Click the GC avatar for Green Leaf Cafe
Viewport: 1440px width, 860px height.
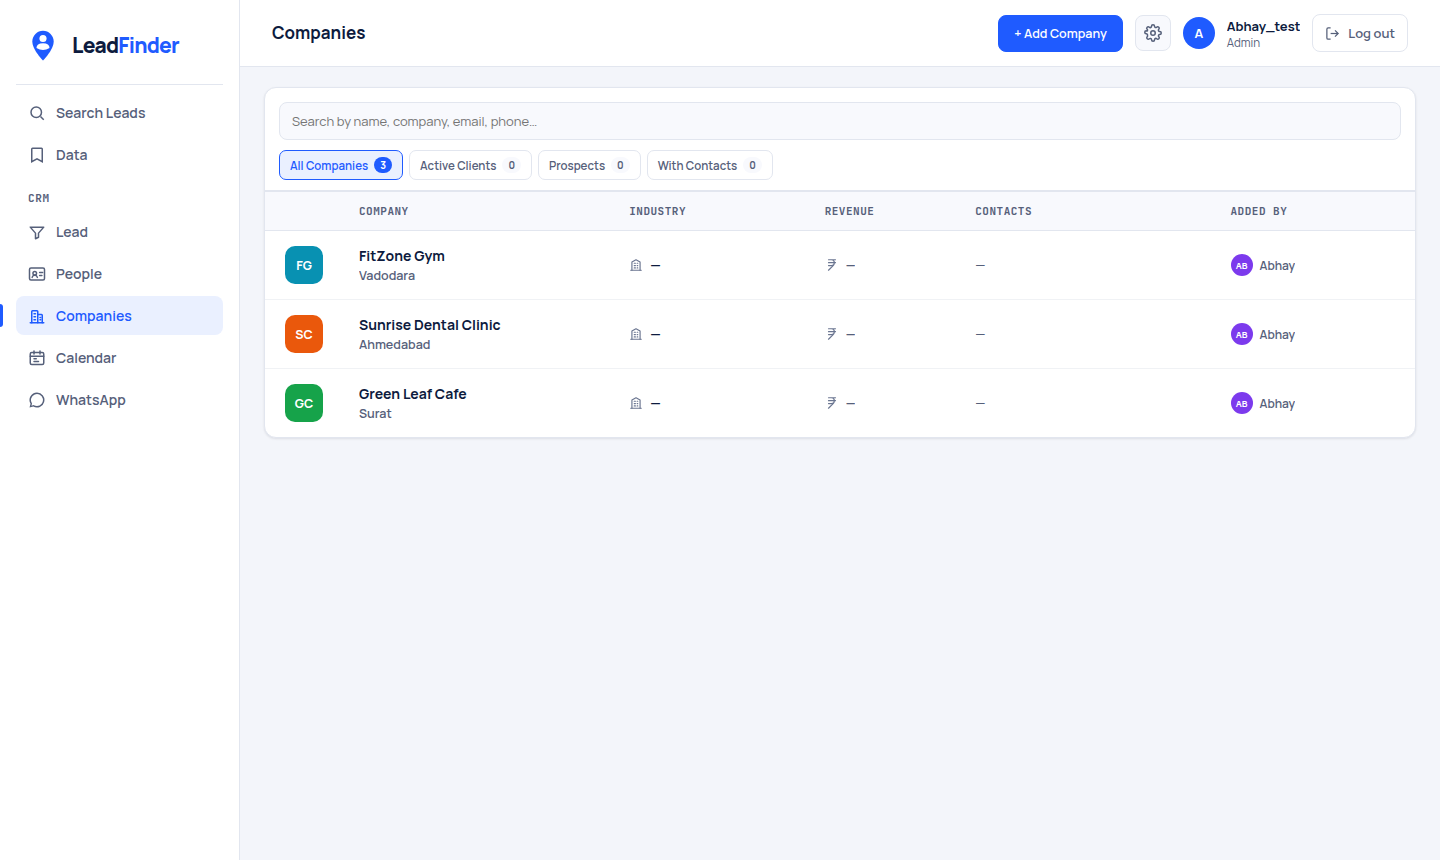tap(304, 403)
